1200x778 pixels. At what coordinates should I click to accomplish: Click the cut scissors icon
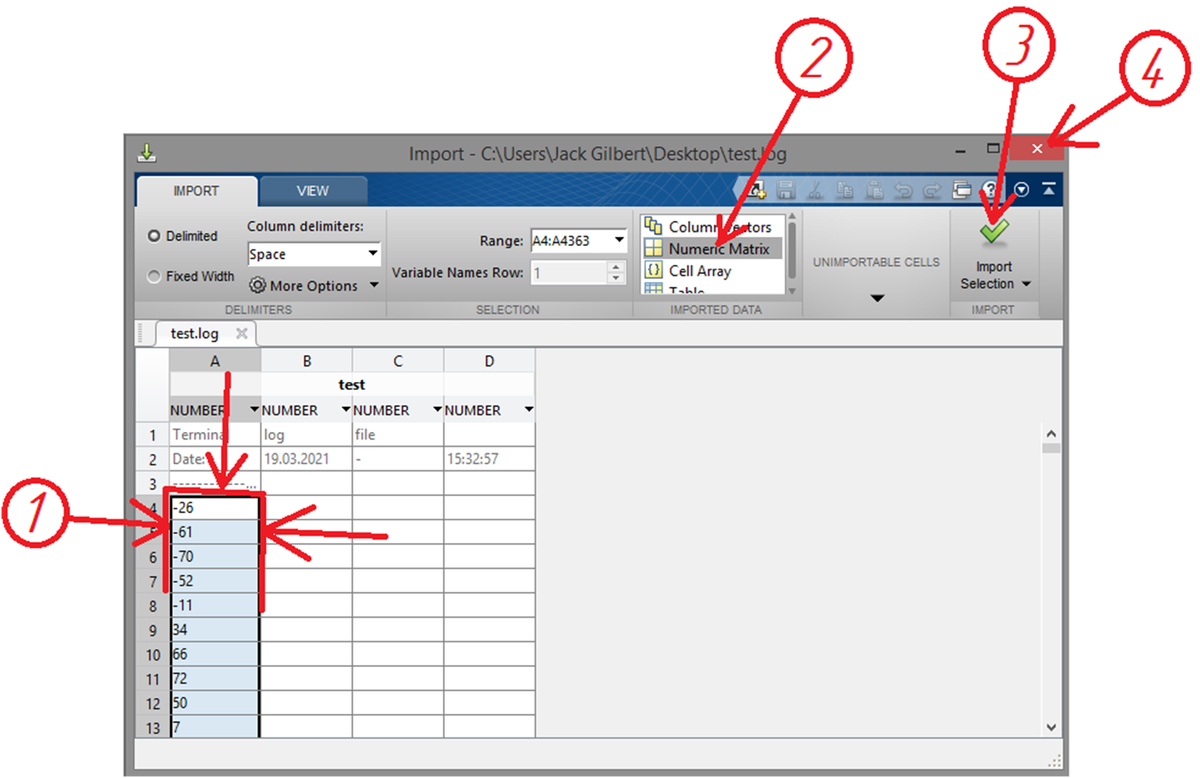click(x=815, y=189)
